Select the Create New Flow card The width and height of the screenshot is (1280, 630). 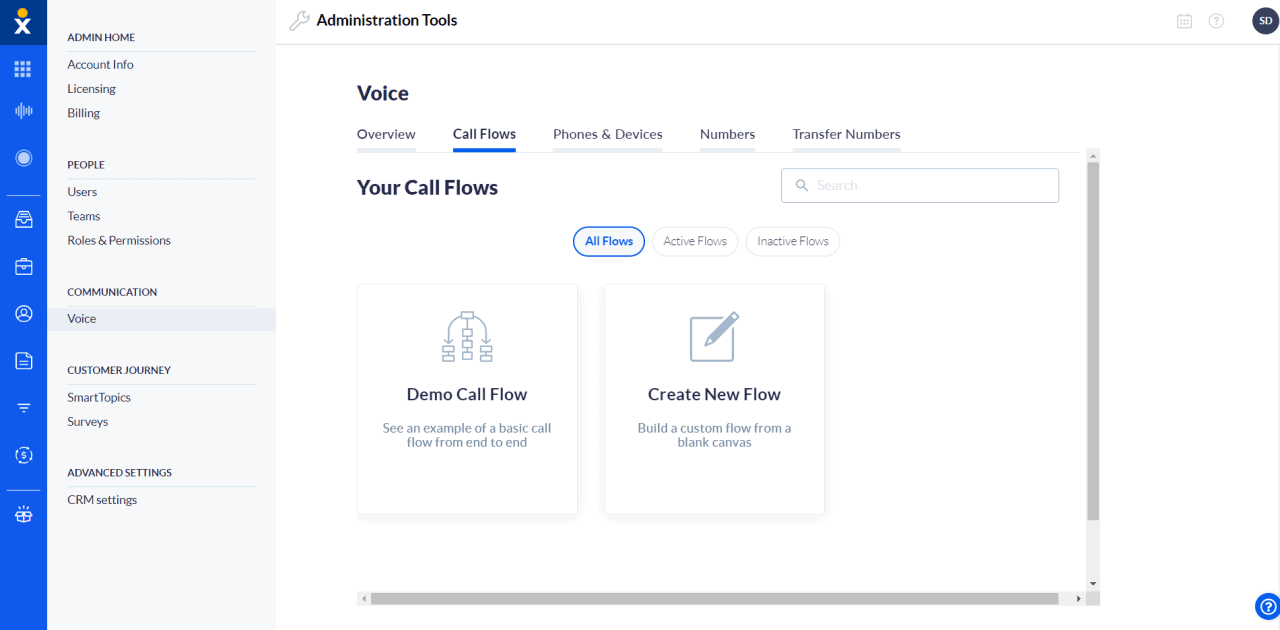(x=714, y=398)
